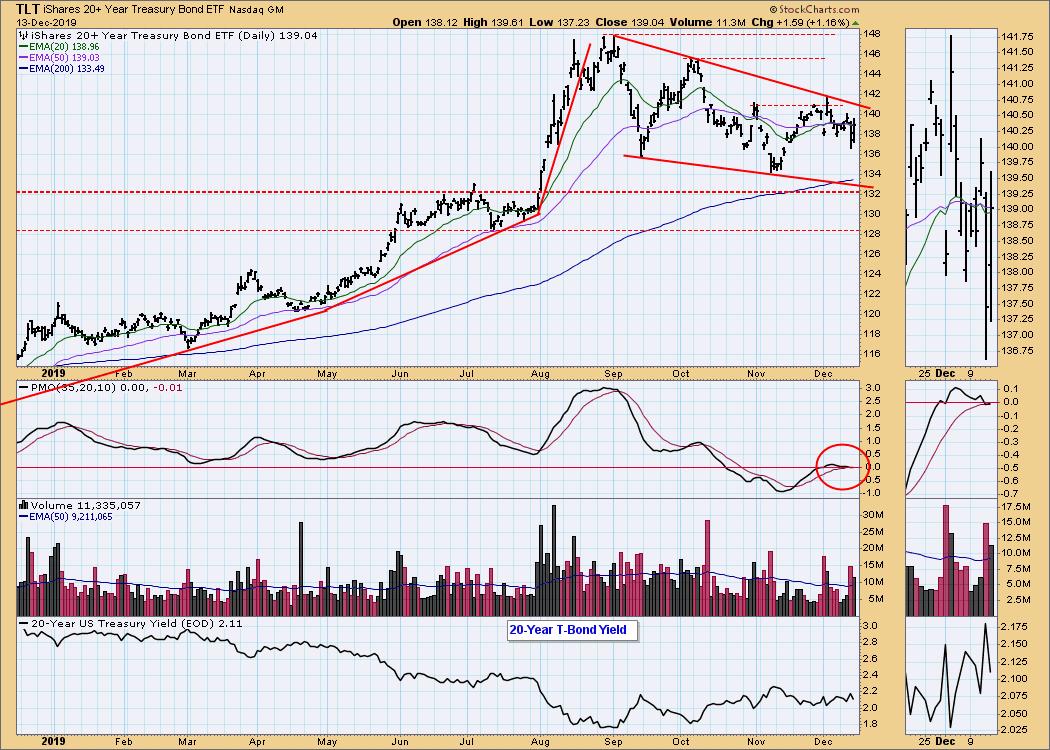The image size is (1050, 750).
Task: Click the Chg +1.59 (+1.16%) value
Action: [800, 22]
